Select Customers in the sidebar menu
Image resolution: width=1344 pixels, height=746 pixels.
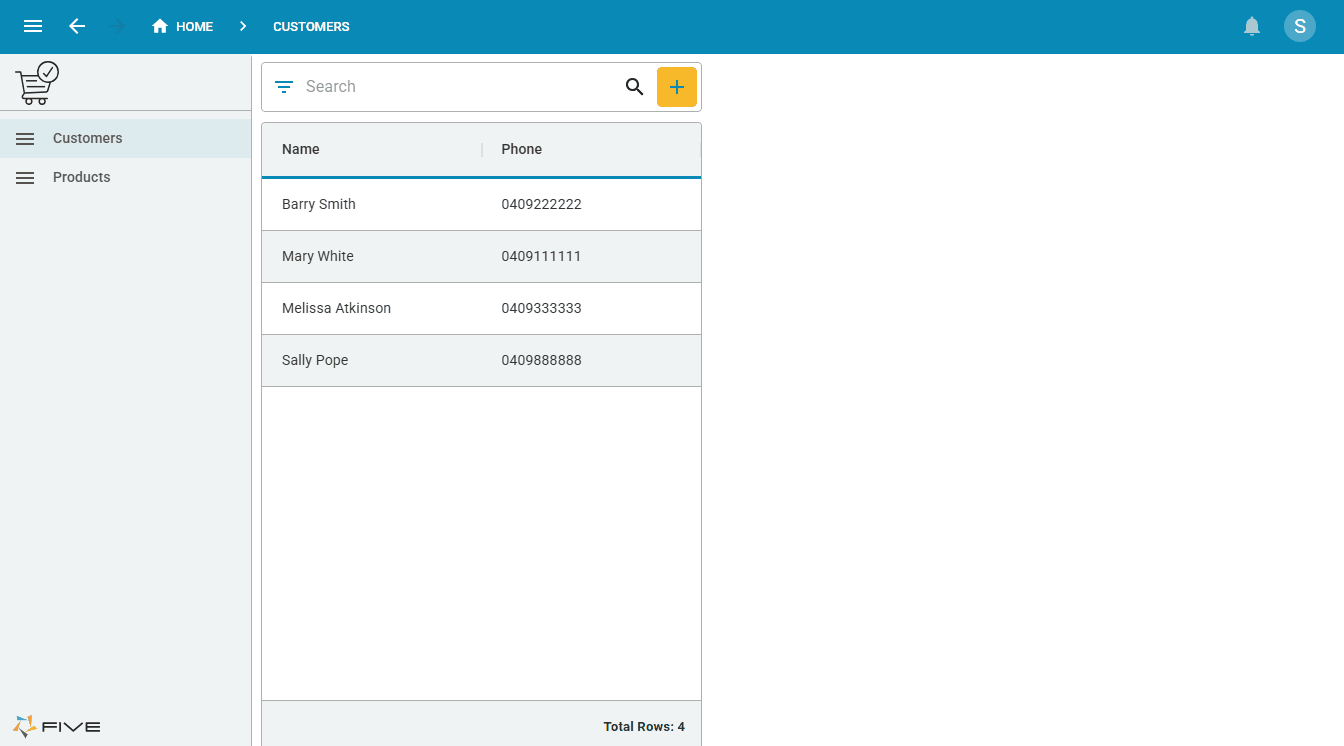coord(88,138)
